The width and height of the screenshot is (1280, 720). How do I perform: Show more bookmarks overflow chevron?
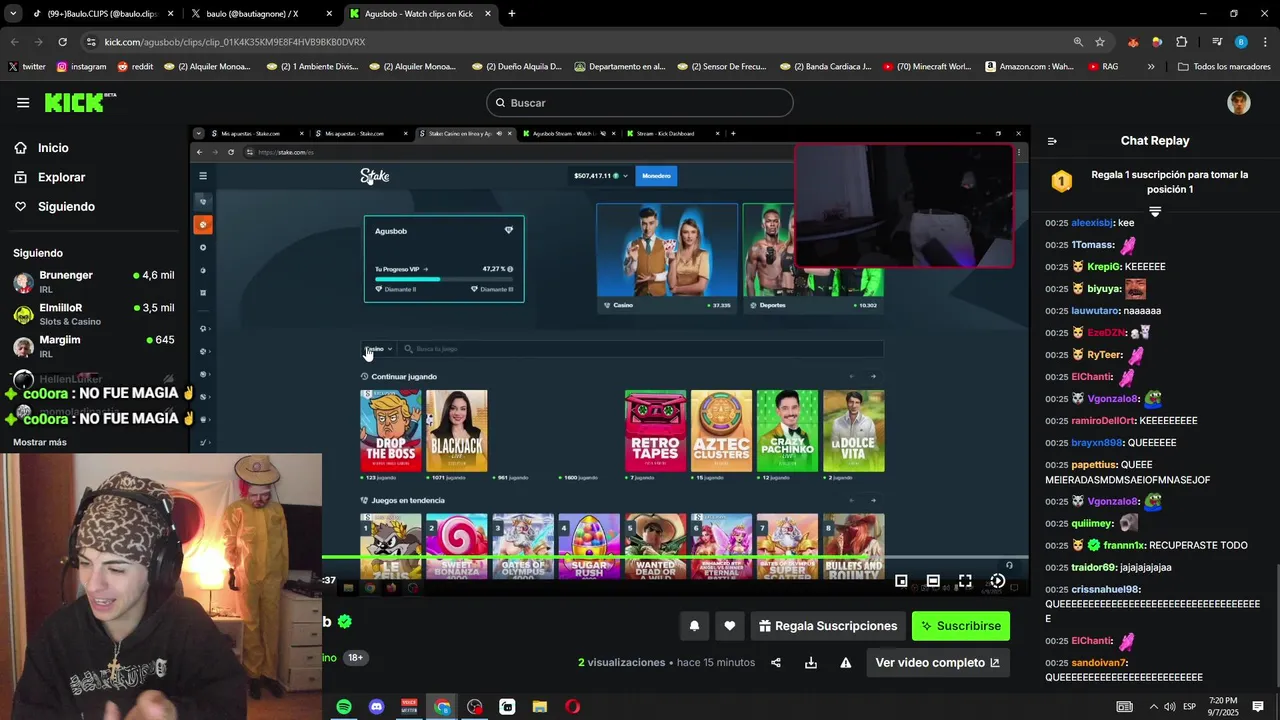coord(1151,67)
